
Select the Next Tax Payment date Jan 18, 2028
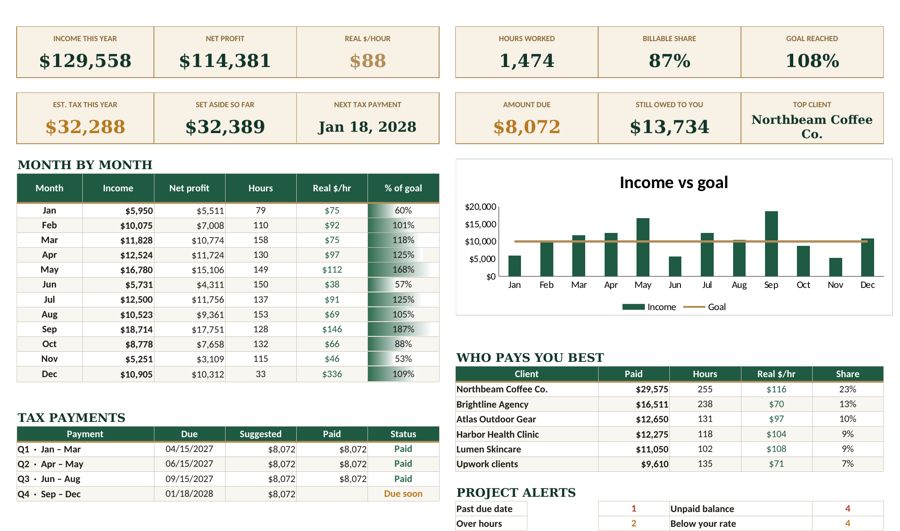point(367,127)
